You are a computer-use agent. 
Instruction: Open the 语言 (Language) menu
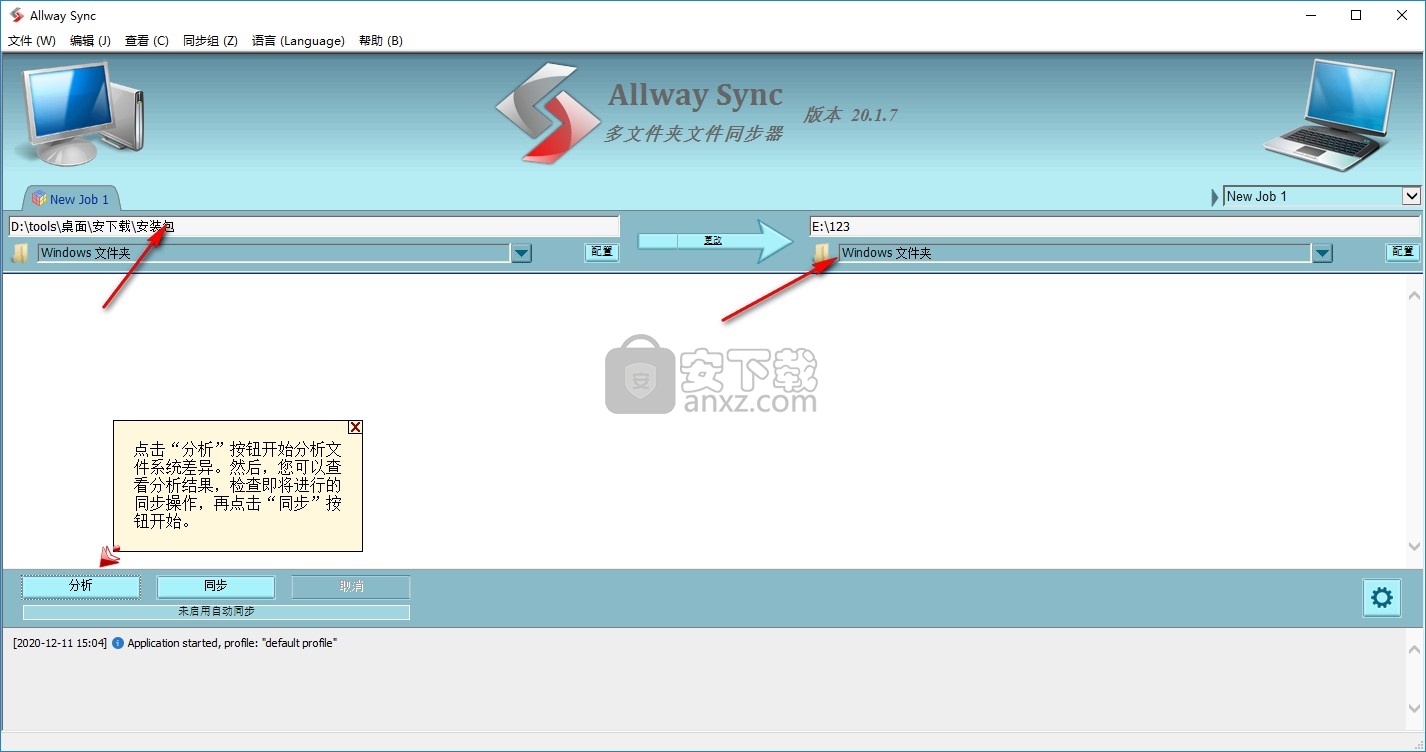click(298, 41)
